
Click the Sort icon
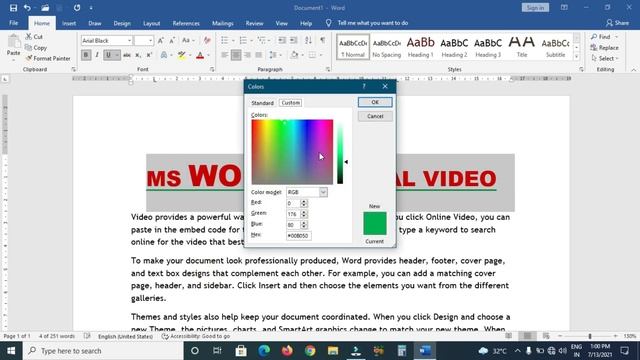(308, 40)
